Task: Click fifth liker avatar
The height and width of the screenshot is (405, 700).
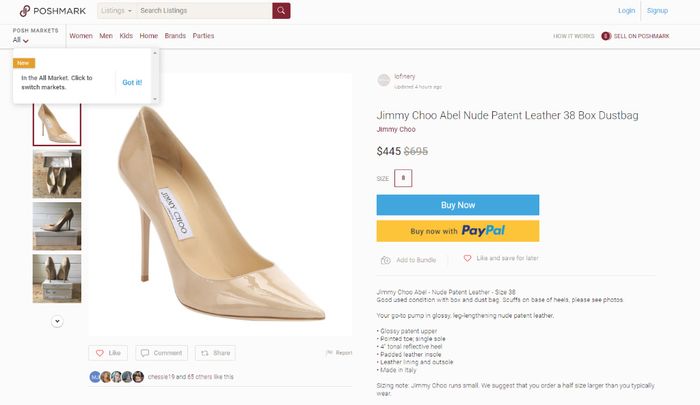Action: coord(138,377)
